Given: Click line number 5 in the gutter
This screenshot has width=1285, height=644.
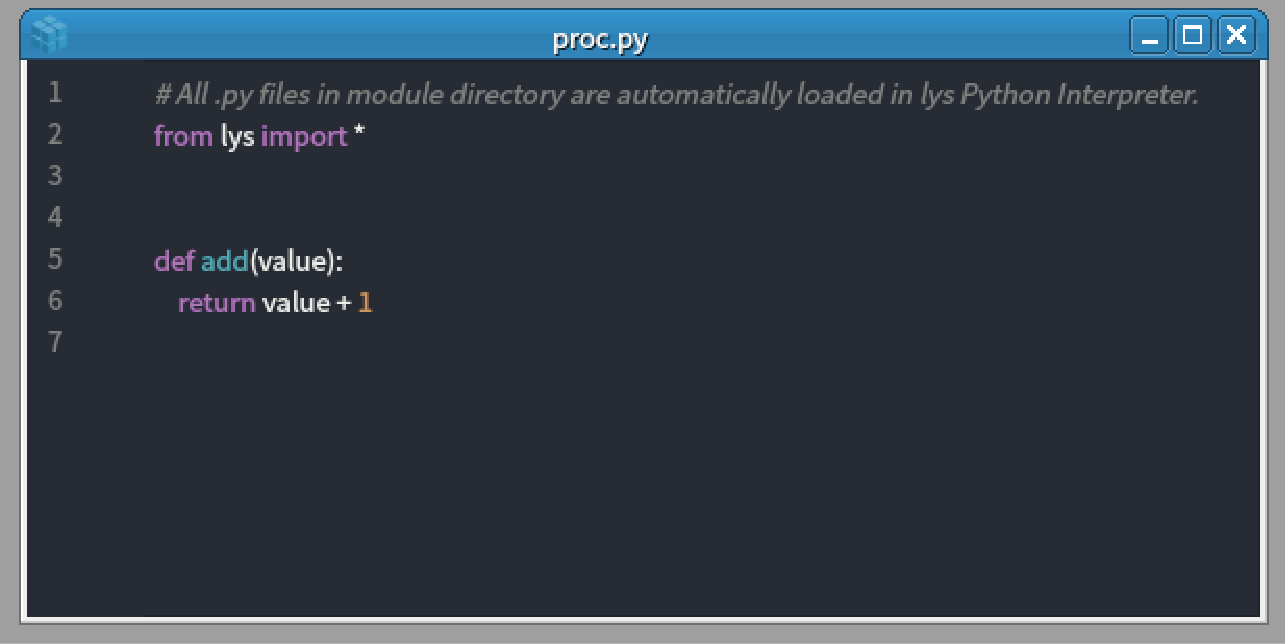Looking at the screenshot, I should click(55, 260).
